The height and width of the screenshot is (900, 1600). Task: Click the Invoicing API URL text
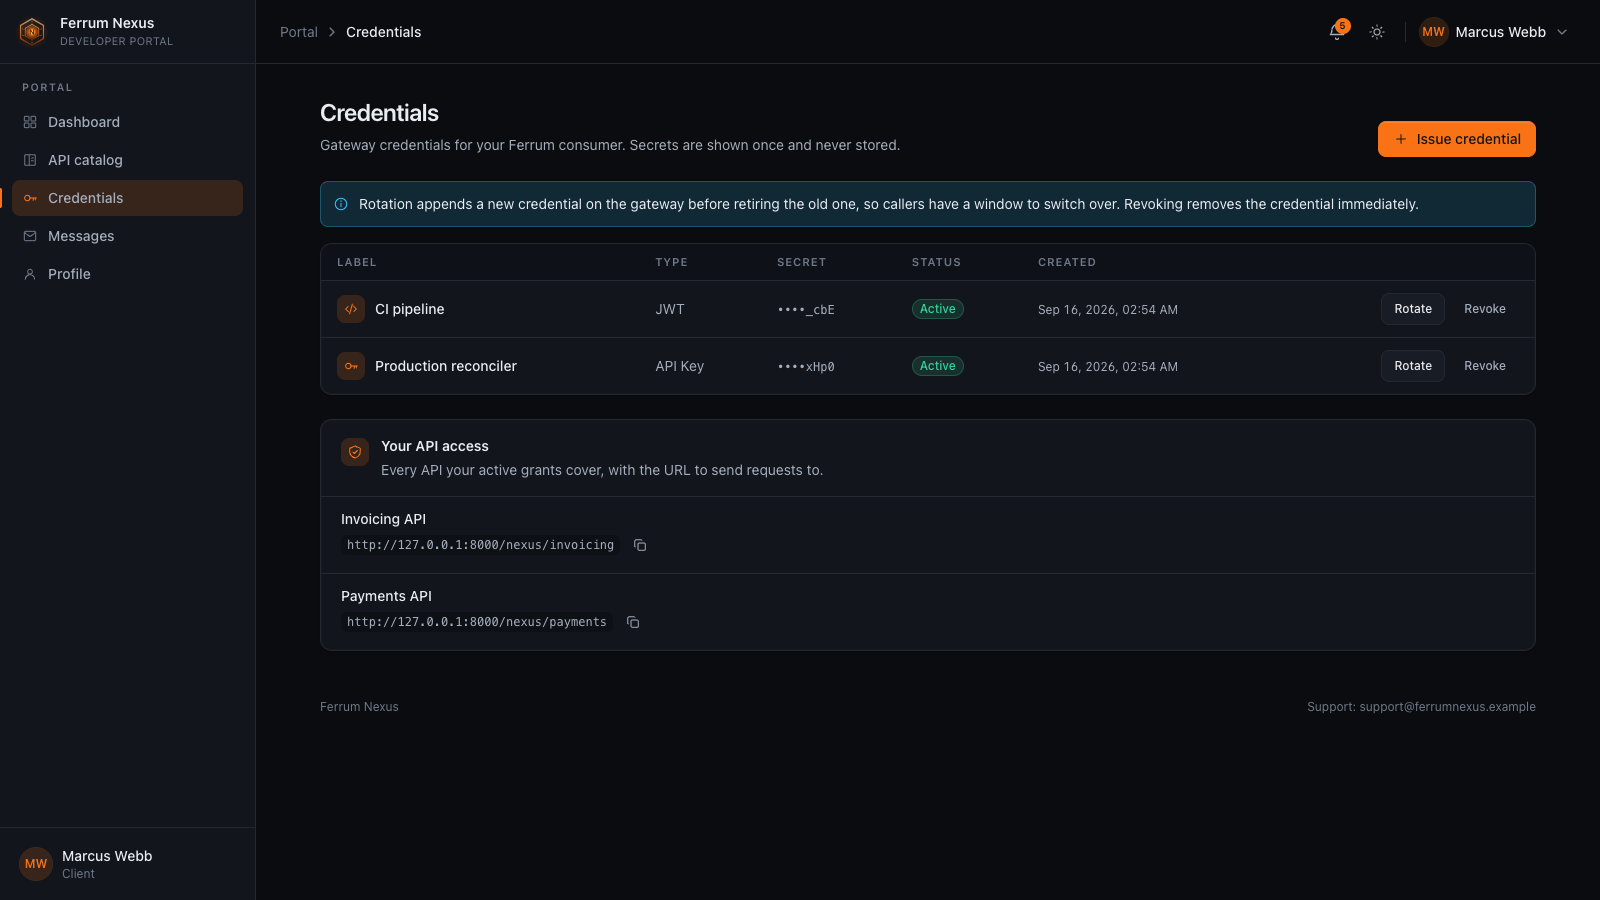(x=480, y=545)
